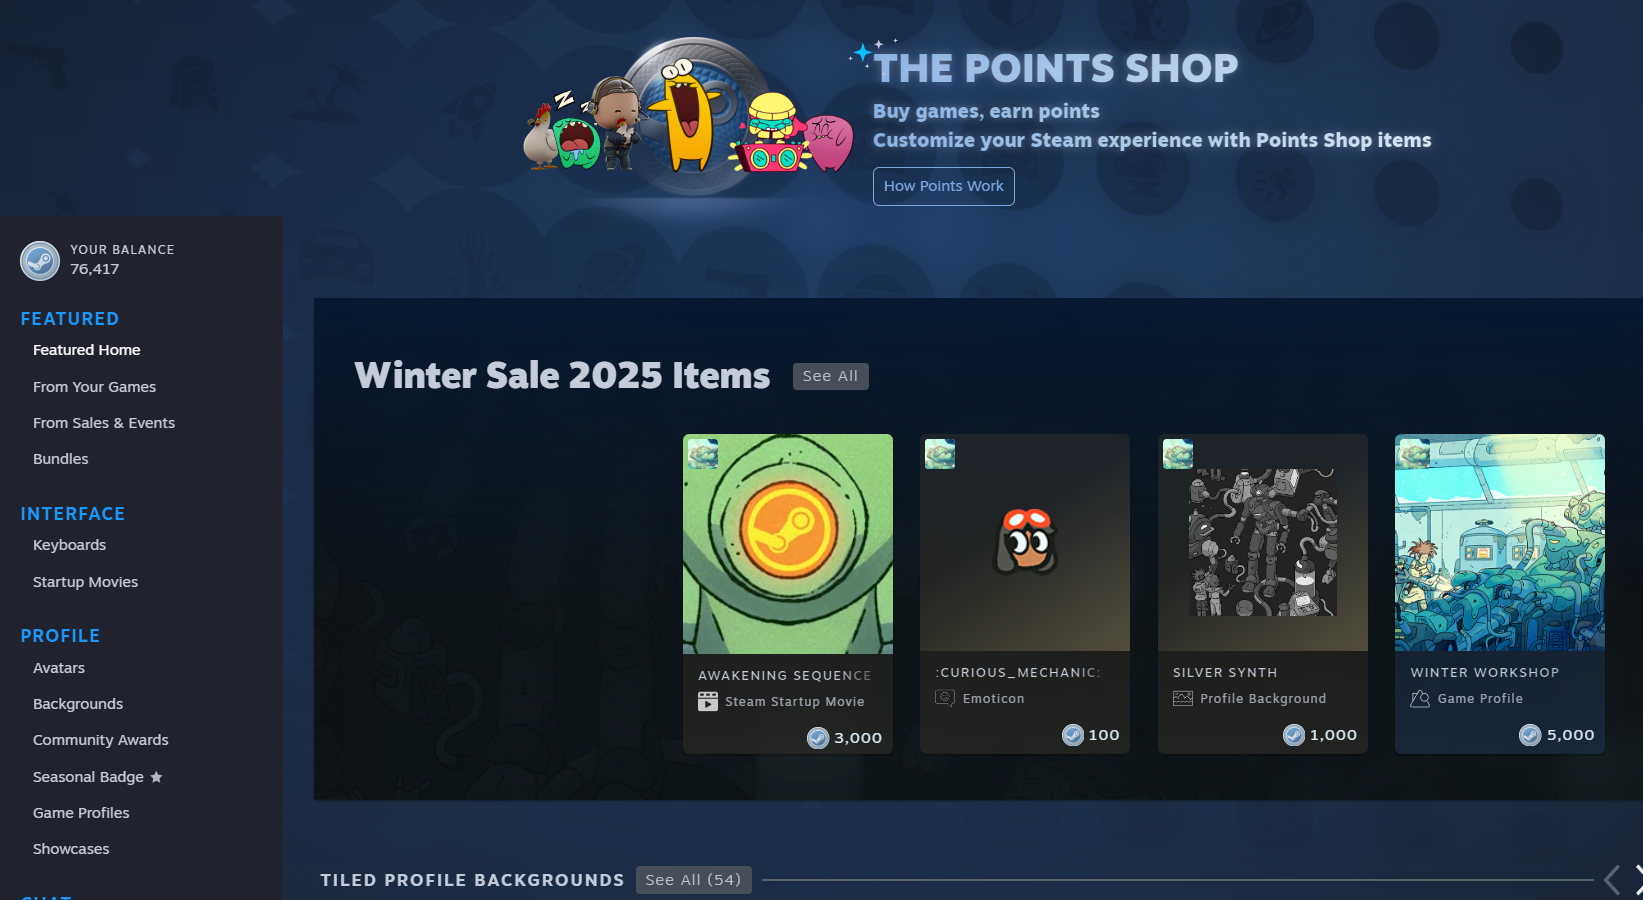Click the points coin beside 3,000 price
The height and width of the screenshot is (900, 1643).
coord(818,738)
